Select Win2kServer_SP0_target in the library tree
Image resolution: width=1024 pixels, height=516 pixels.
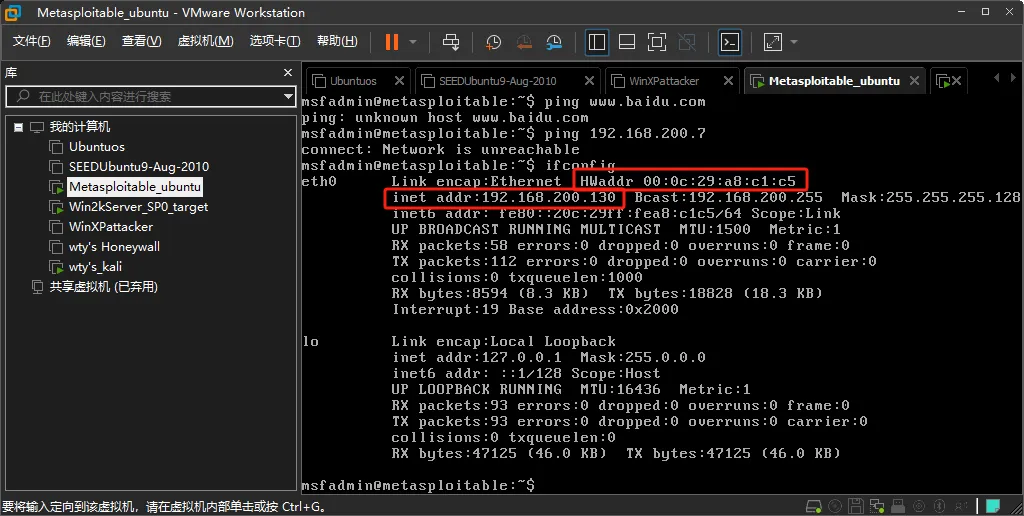tap(138, 207)
